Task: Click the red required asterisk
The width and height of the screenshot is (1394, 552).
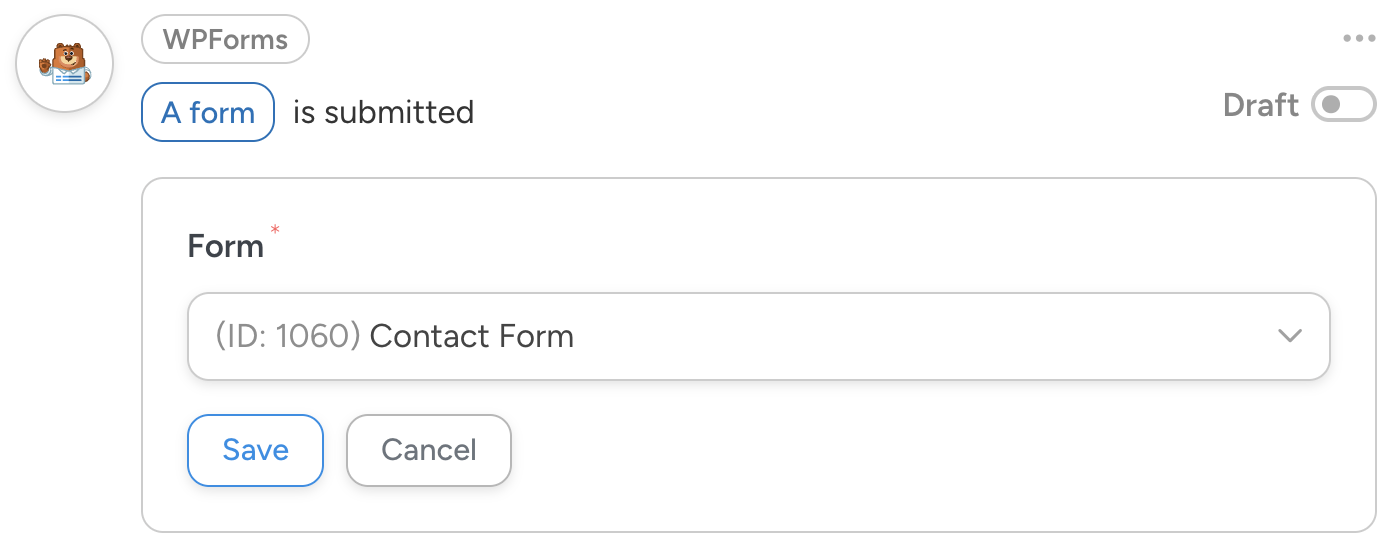Action: pyautogui.click(x=275, y=231)
